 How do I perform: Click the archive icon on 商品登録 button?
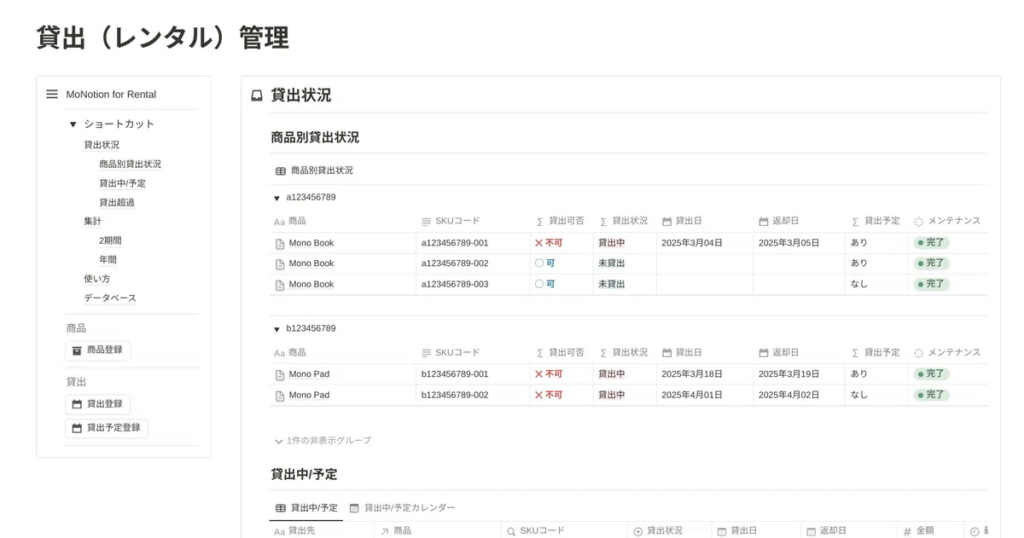76,350
